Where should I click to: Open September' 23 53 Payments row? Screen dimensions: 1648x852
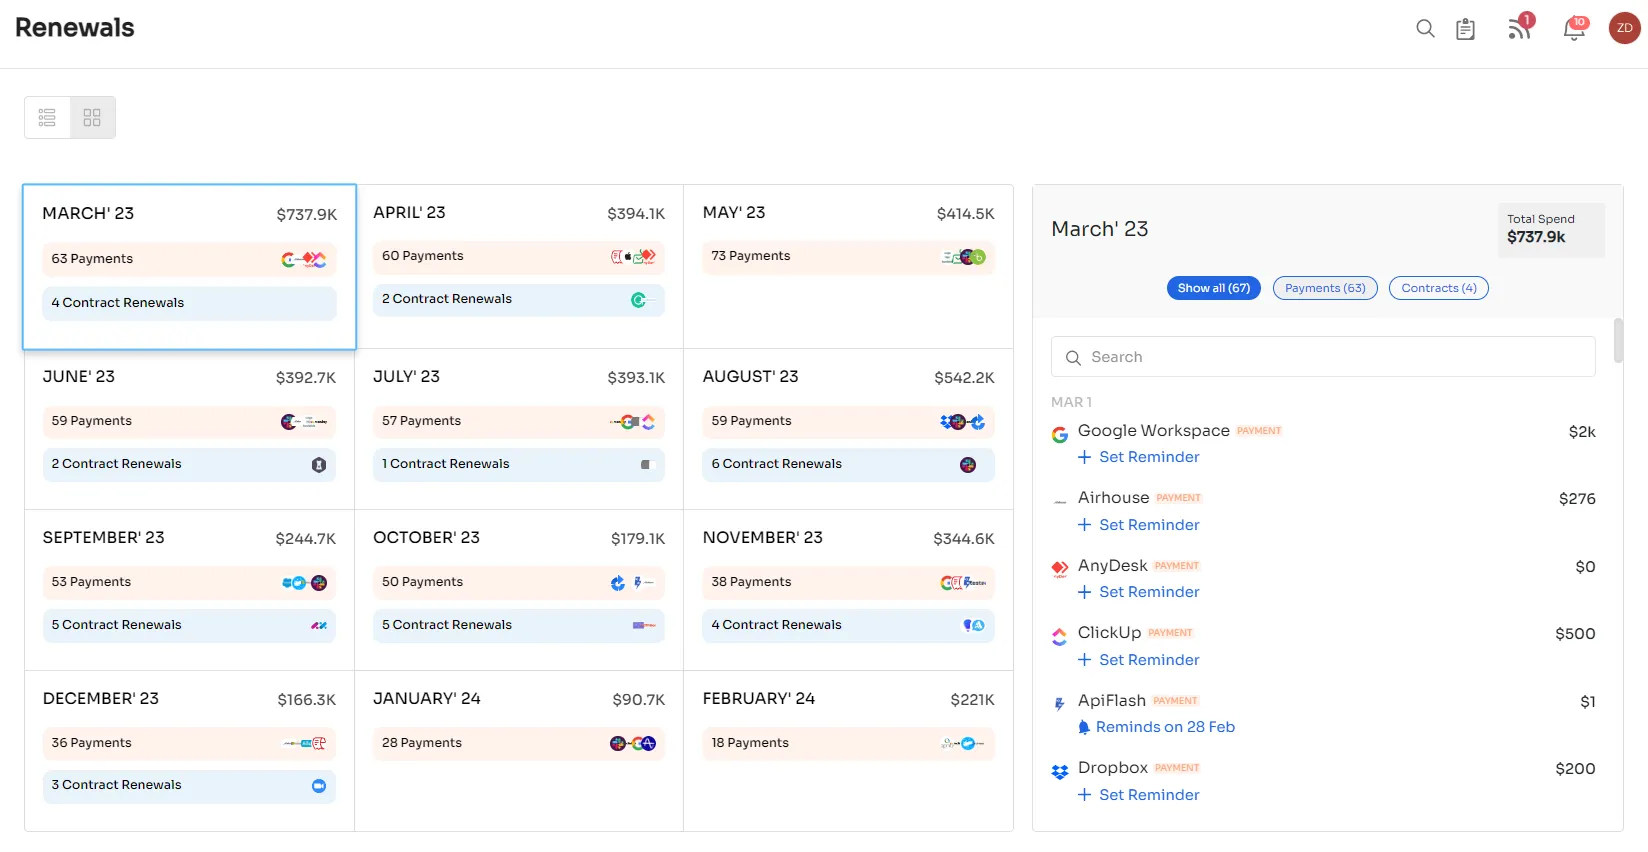(189, 582)
